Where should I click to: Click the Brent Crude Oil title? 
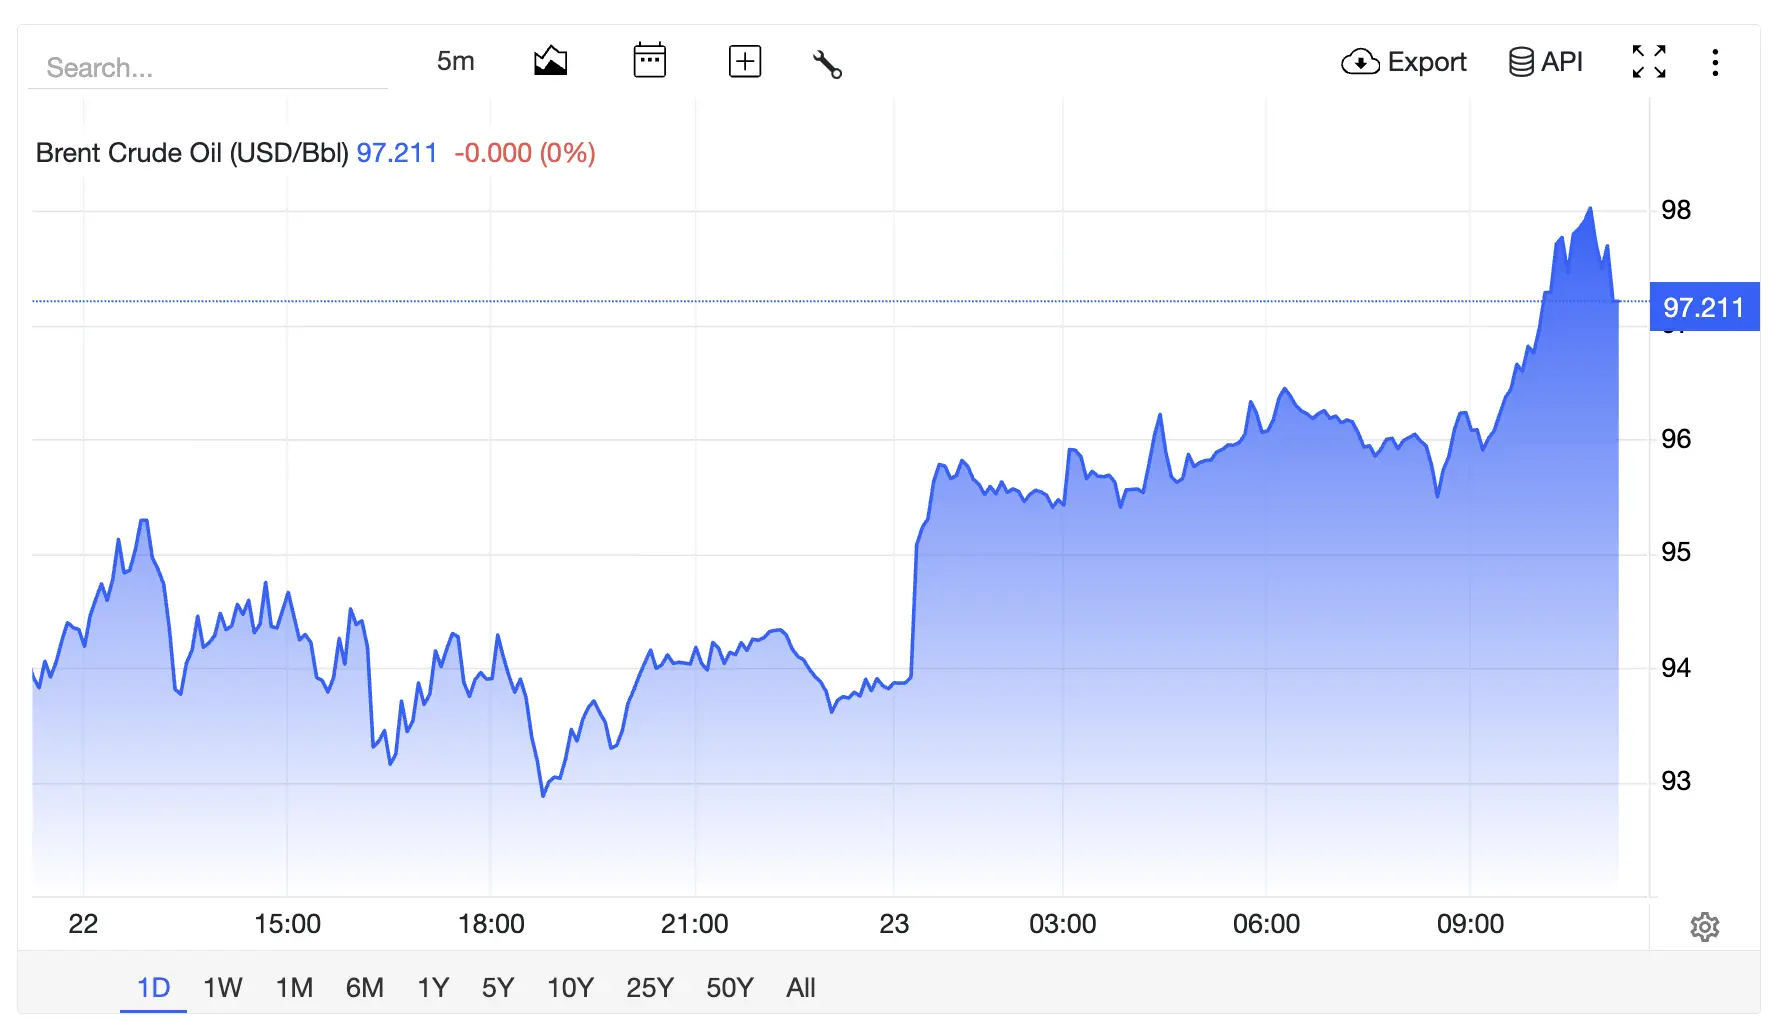click(x=192, y=153)
